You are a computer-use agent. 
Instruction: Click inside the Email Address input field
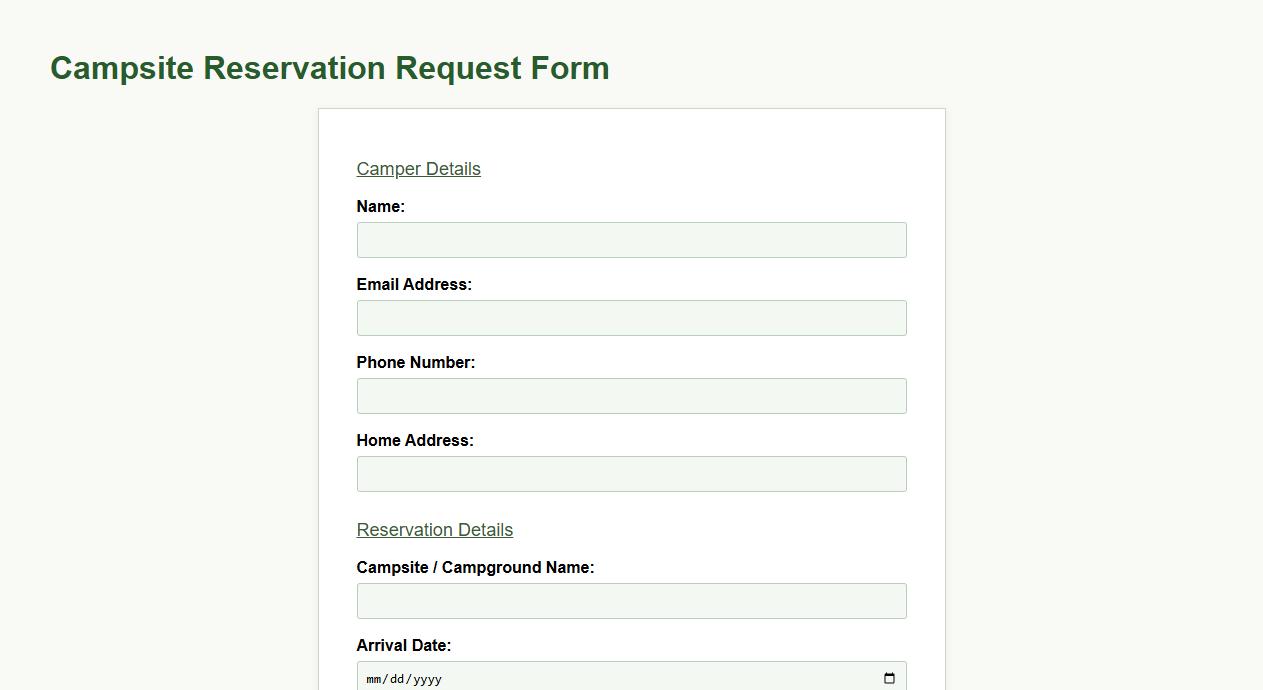pyautogui.click(x=631, y=317)
